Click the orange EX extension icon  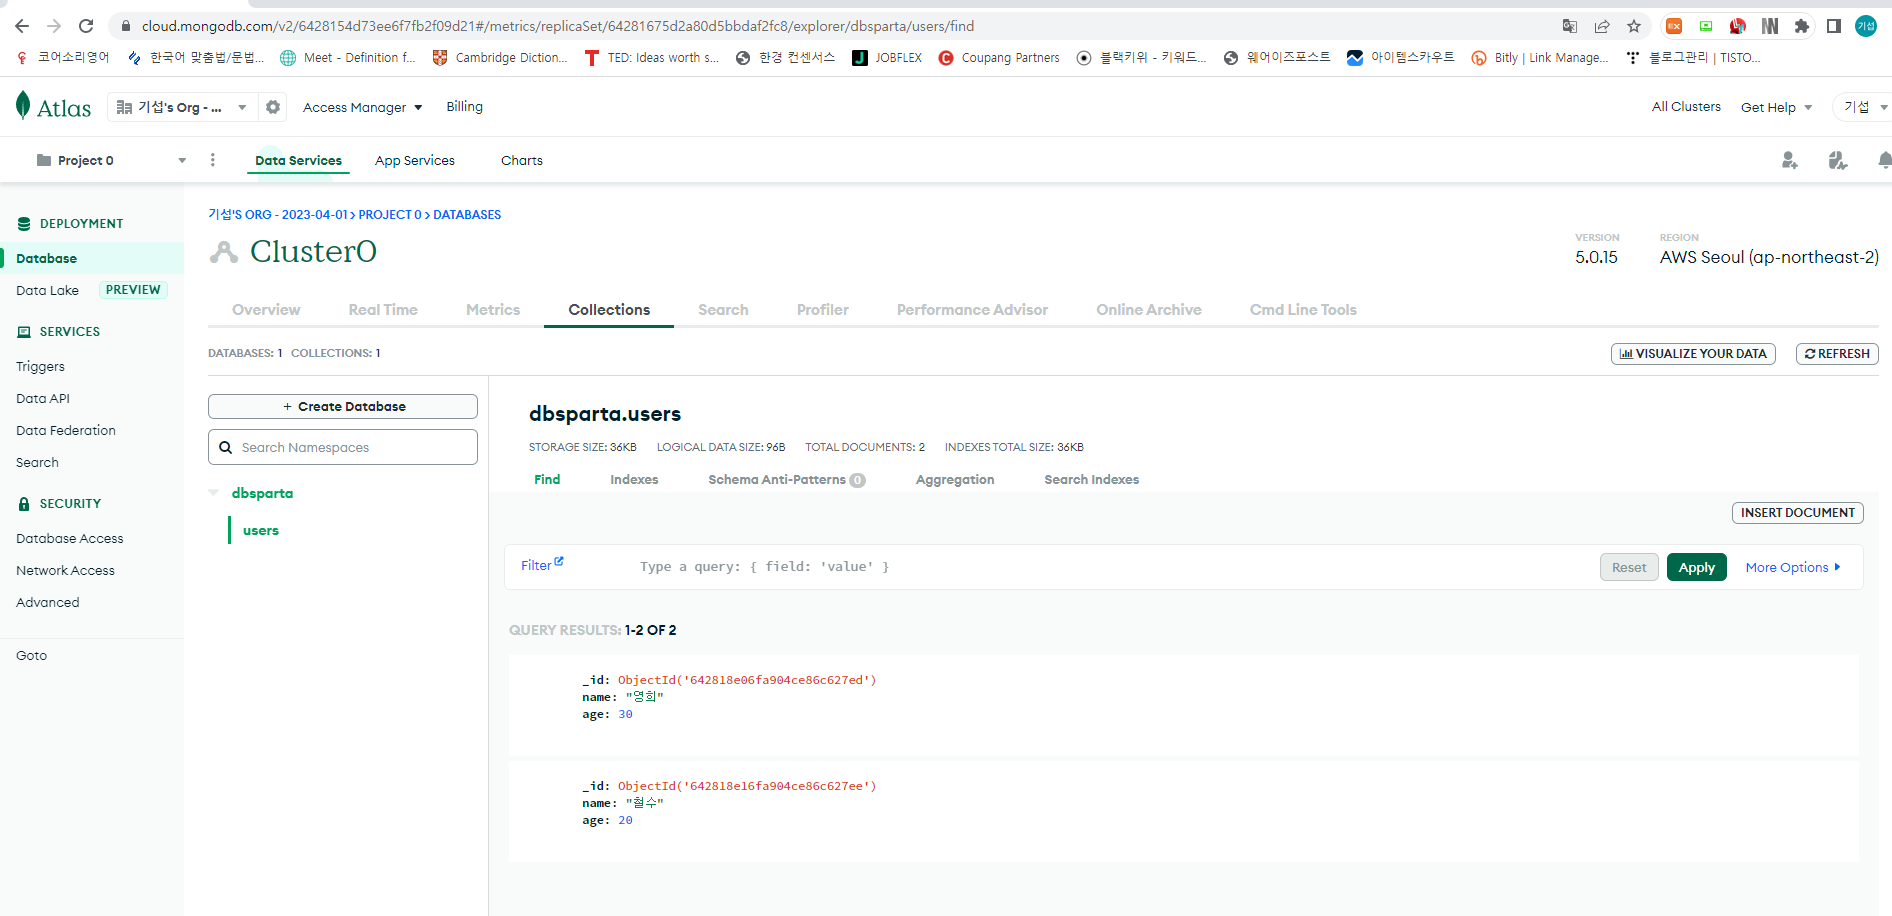coord(1674,26)
